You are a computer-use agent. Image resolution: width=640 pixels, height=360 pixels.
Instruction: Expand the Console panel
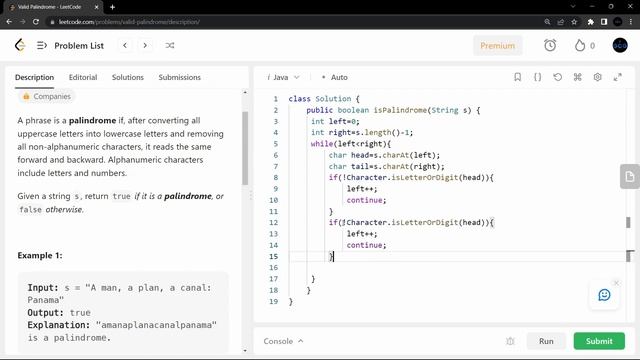283,341
